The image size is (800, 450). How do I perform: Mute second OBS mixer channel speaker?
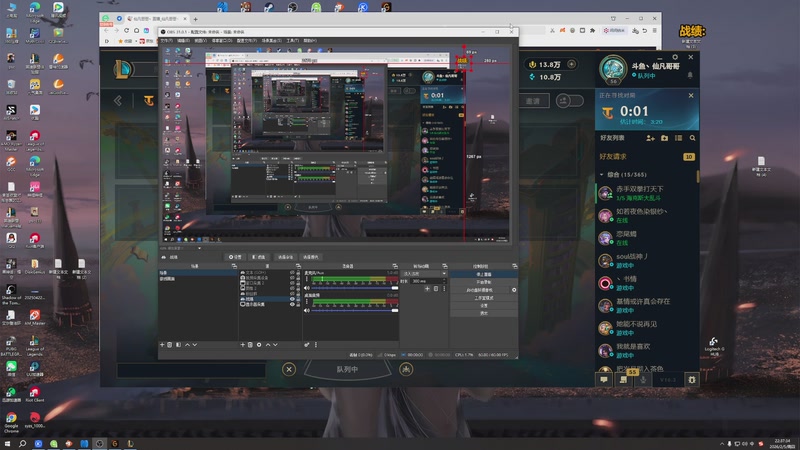pos(307,310)
